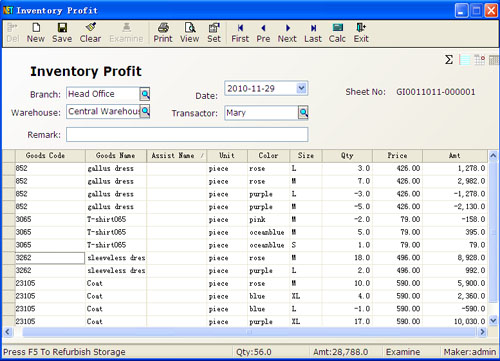Print the inventory sheet
This screenshot has height=361, width=500.
tap(163, 33)
